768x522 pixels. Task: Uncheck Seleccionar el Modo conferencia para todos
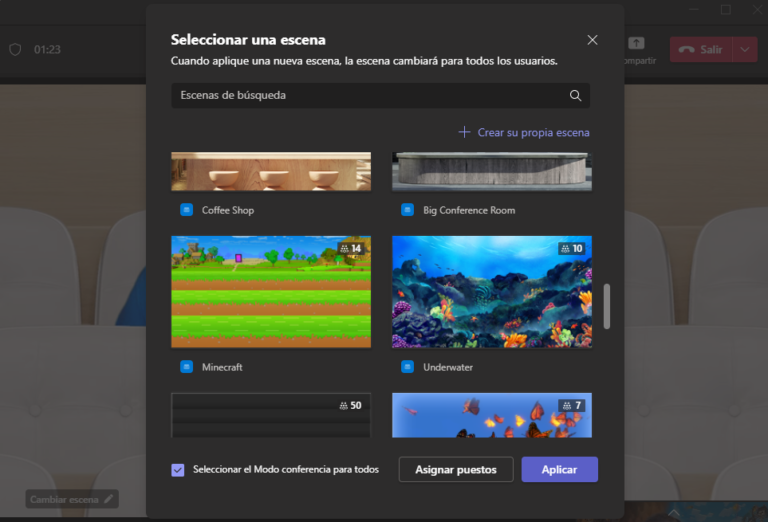(178, 470)
